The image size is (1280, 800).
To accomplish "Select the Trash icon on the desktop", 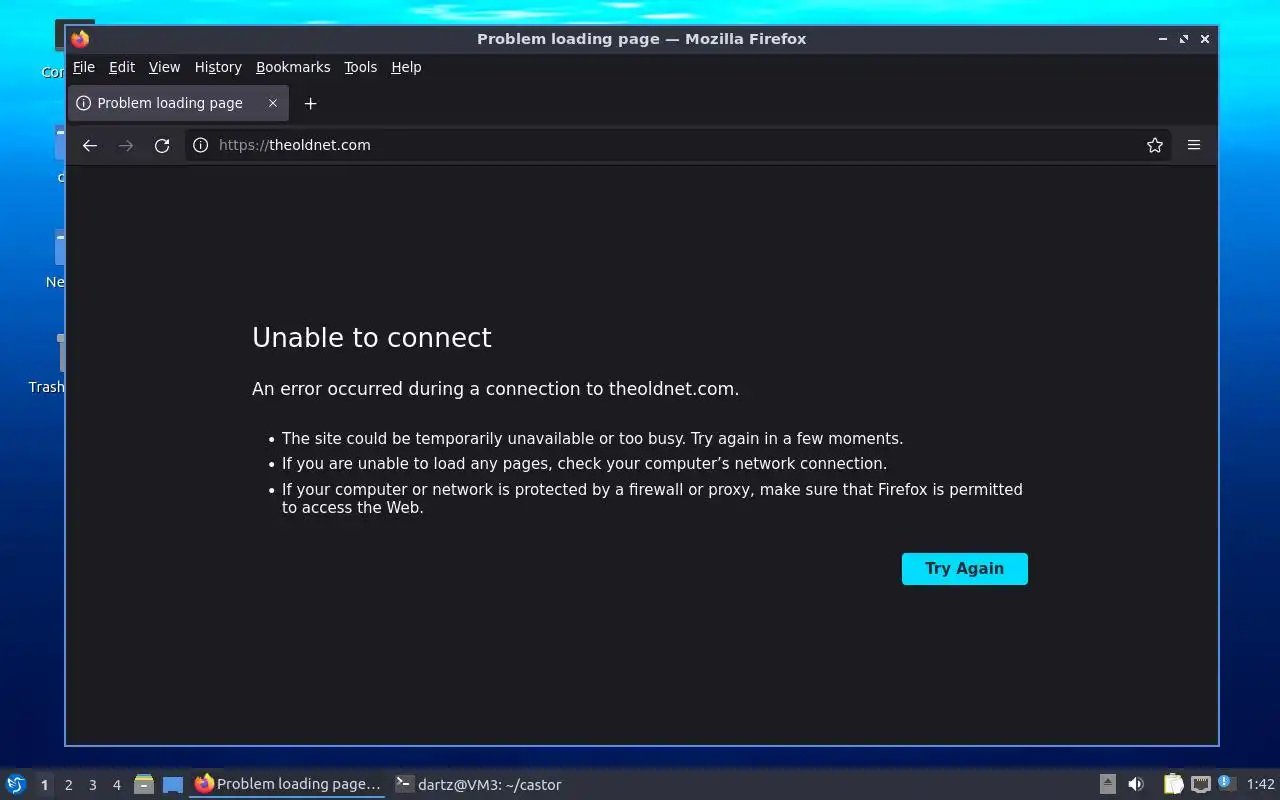I will click(x=47, y=365).
